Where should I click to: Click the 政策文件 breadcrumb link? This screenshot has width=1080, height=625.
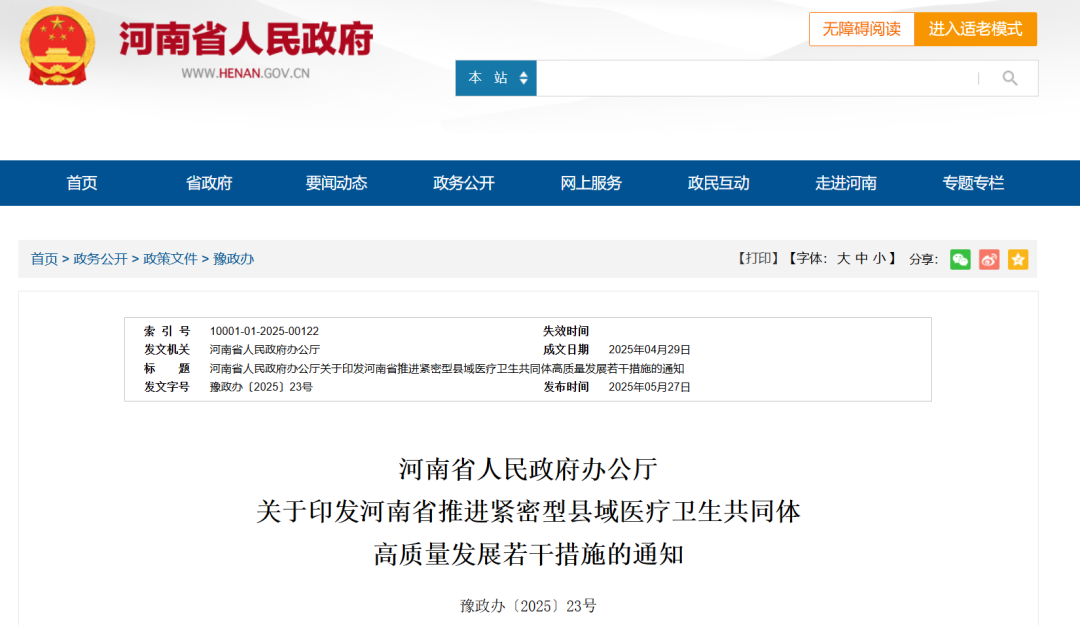pyautogui.click(x=170, y=259)
